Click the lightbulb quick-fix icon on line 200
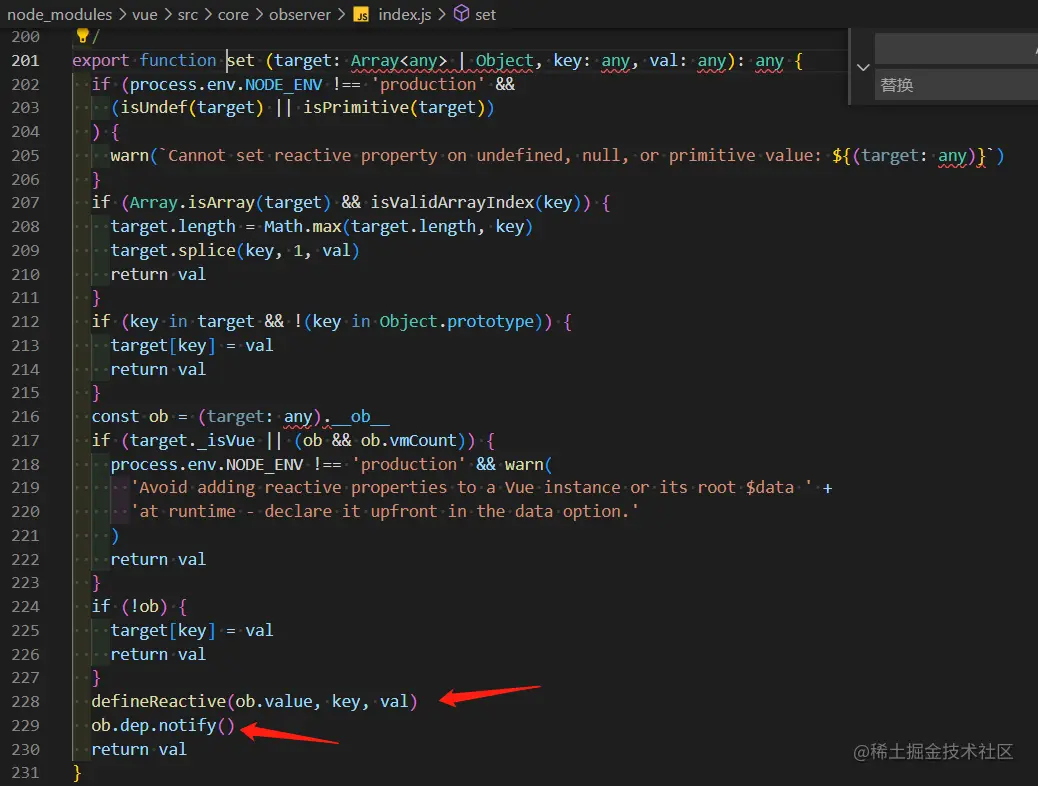Image resolution: width=1038 pixels, height=786 pixels. (82, 35)
